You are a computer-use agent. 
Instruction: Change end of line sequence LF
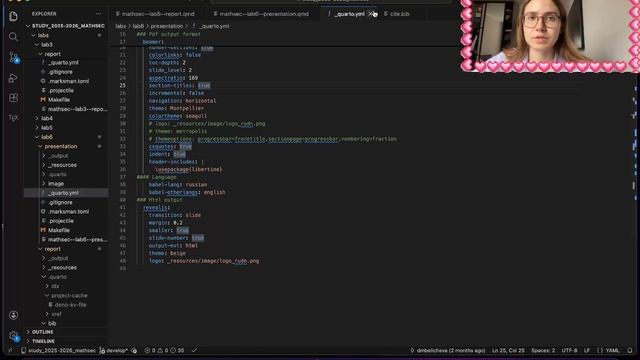point(587,350)
